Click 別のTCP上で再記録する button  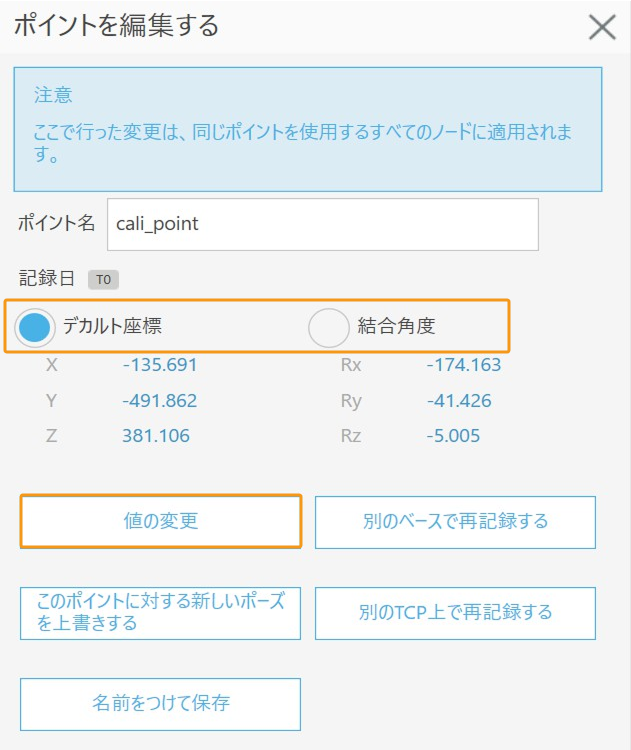455,613
